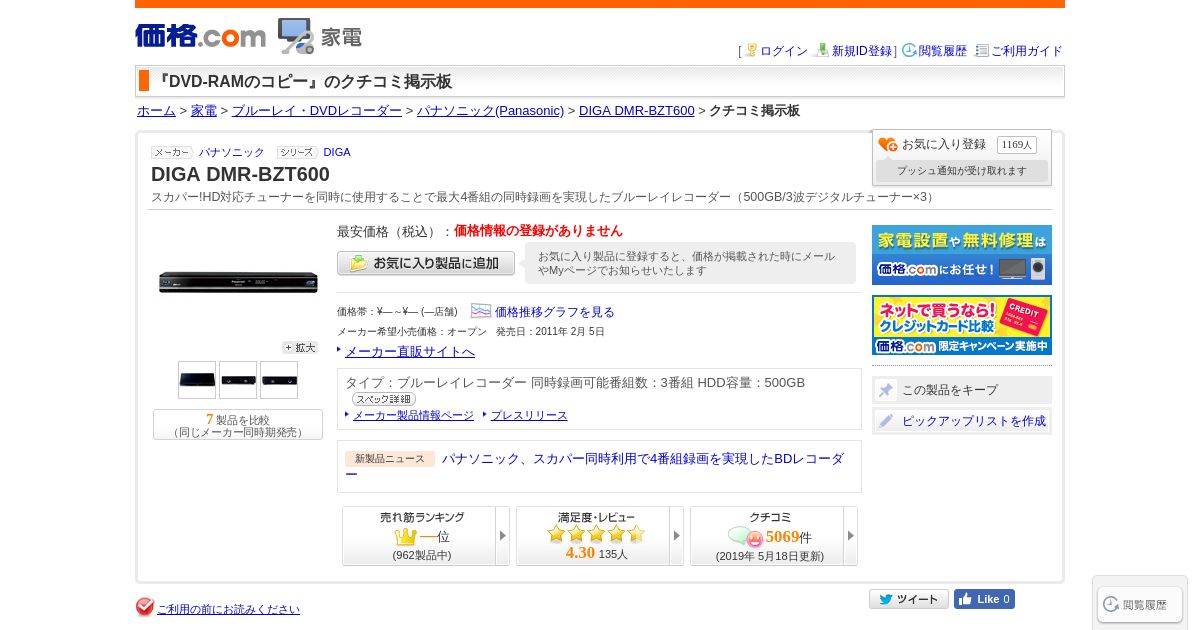The width and height of the screenshot is (1200, 630).
Task: Click the pin icon for keeping product
Action: point(886,390)
